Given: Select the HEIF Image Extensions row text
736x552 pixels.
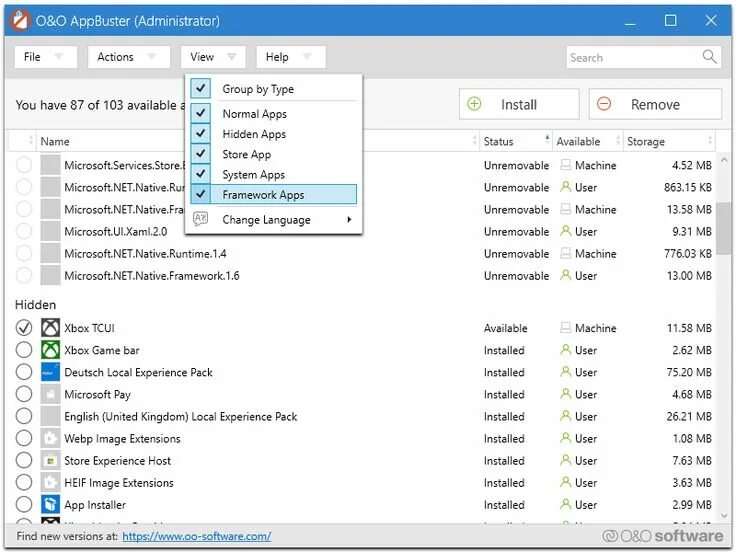Looking at the screenshot, I should pyautogui.click(x=119, y=483).
